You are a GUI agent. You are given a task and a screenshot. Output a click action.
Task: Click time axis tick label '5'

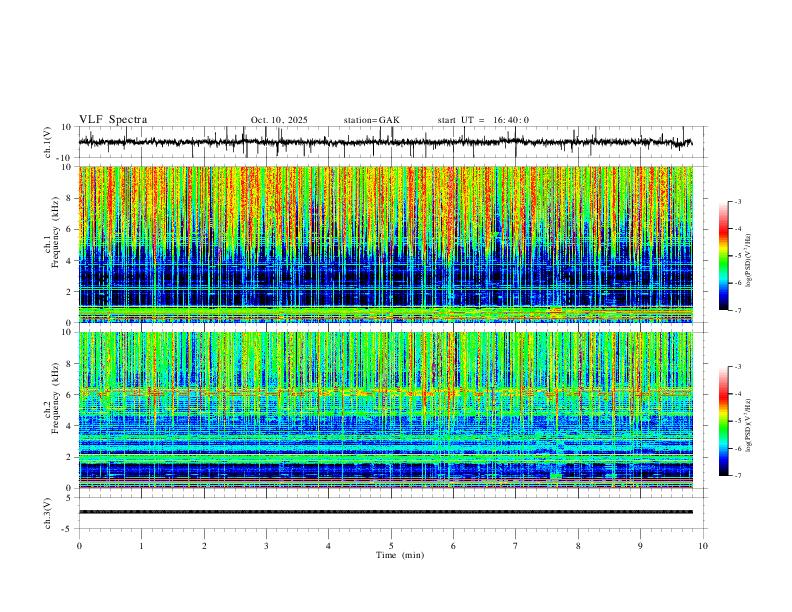(x=391, y=546)
